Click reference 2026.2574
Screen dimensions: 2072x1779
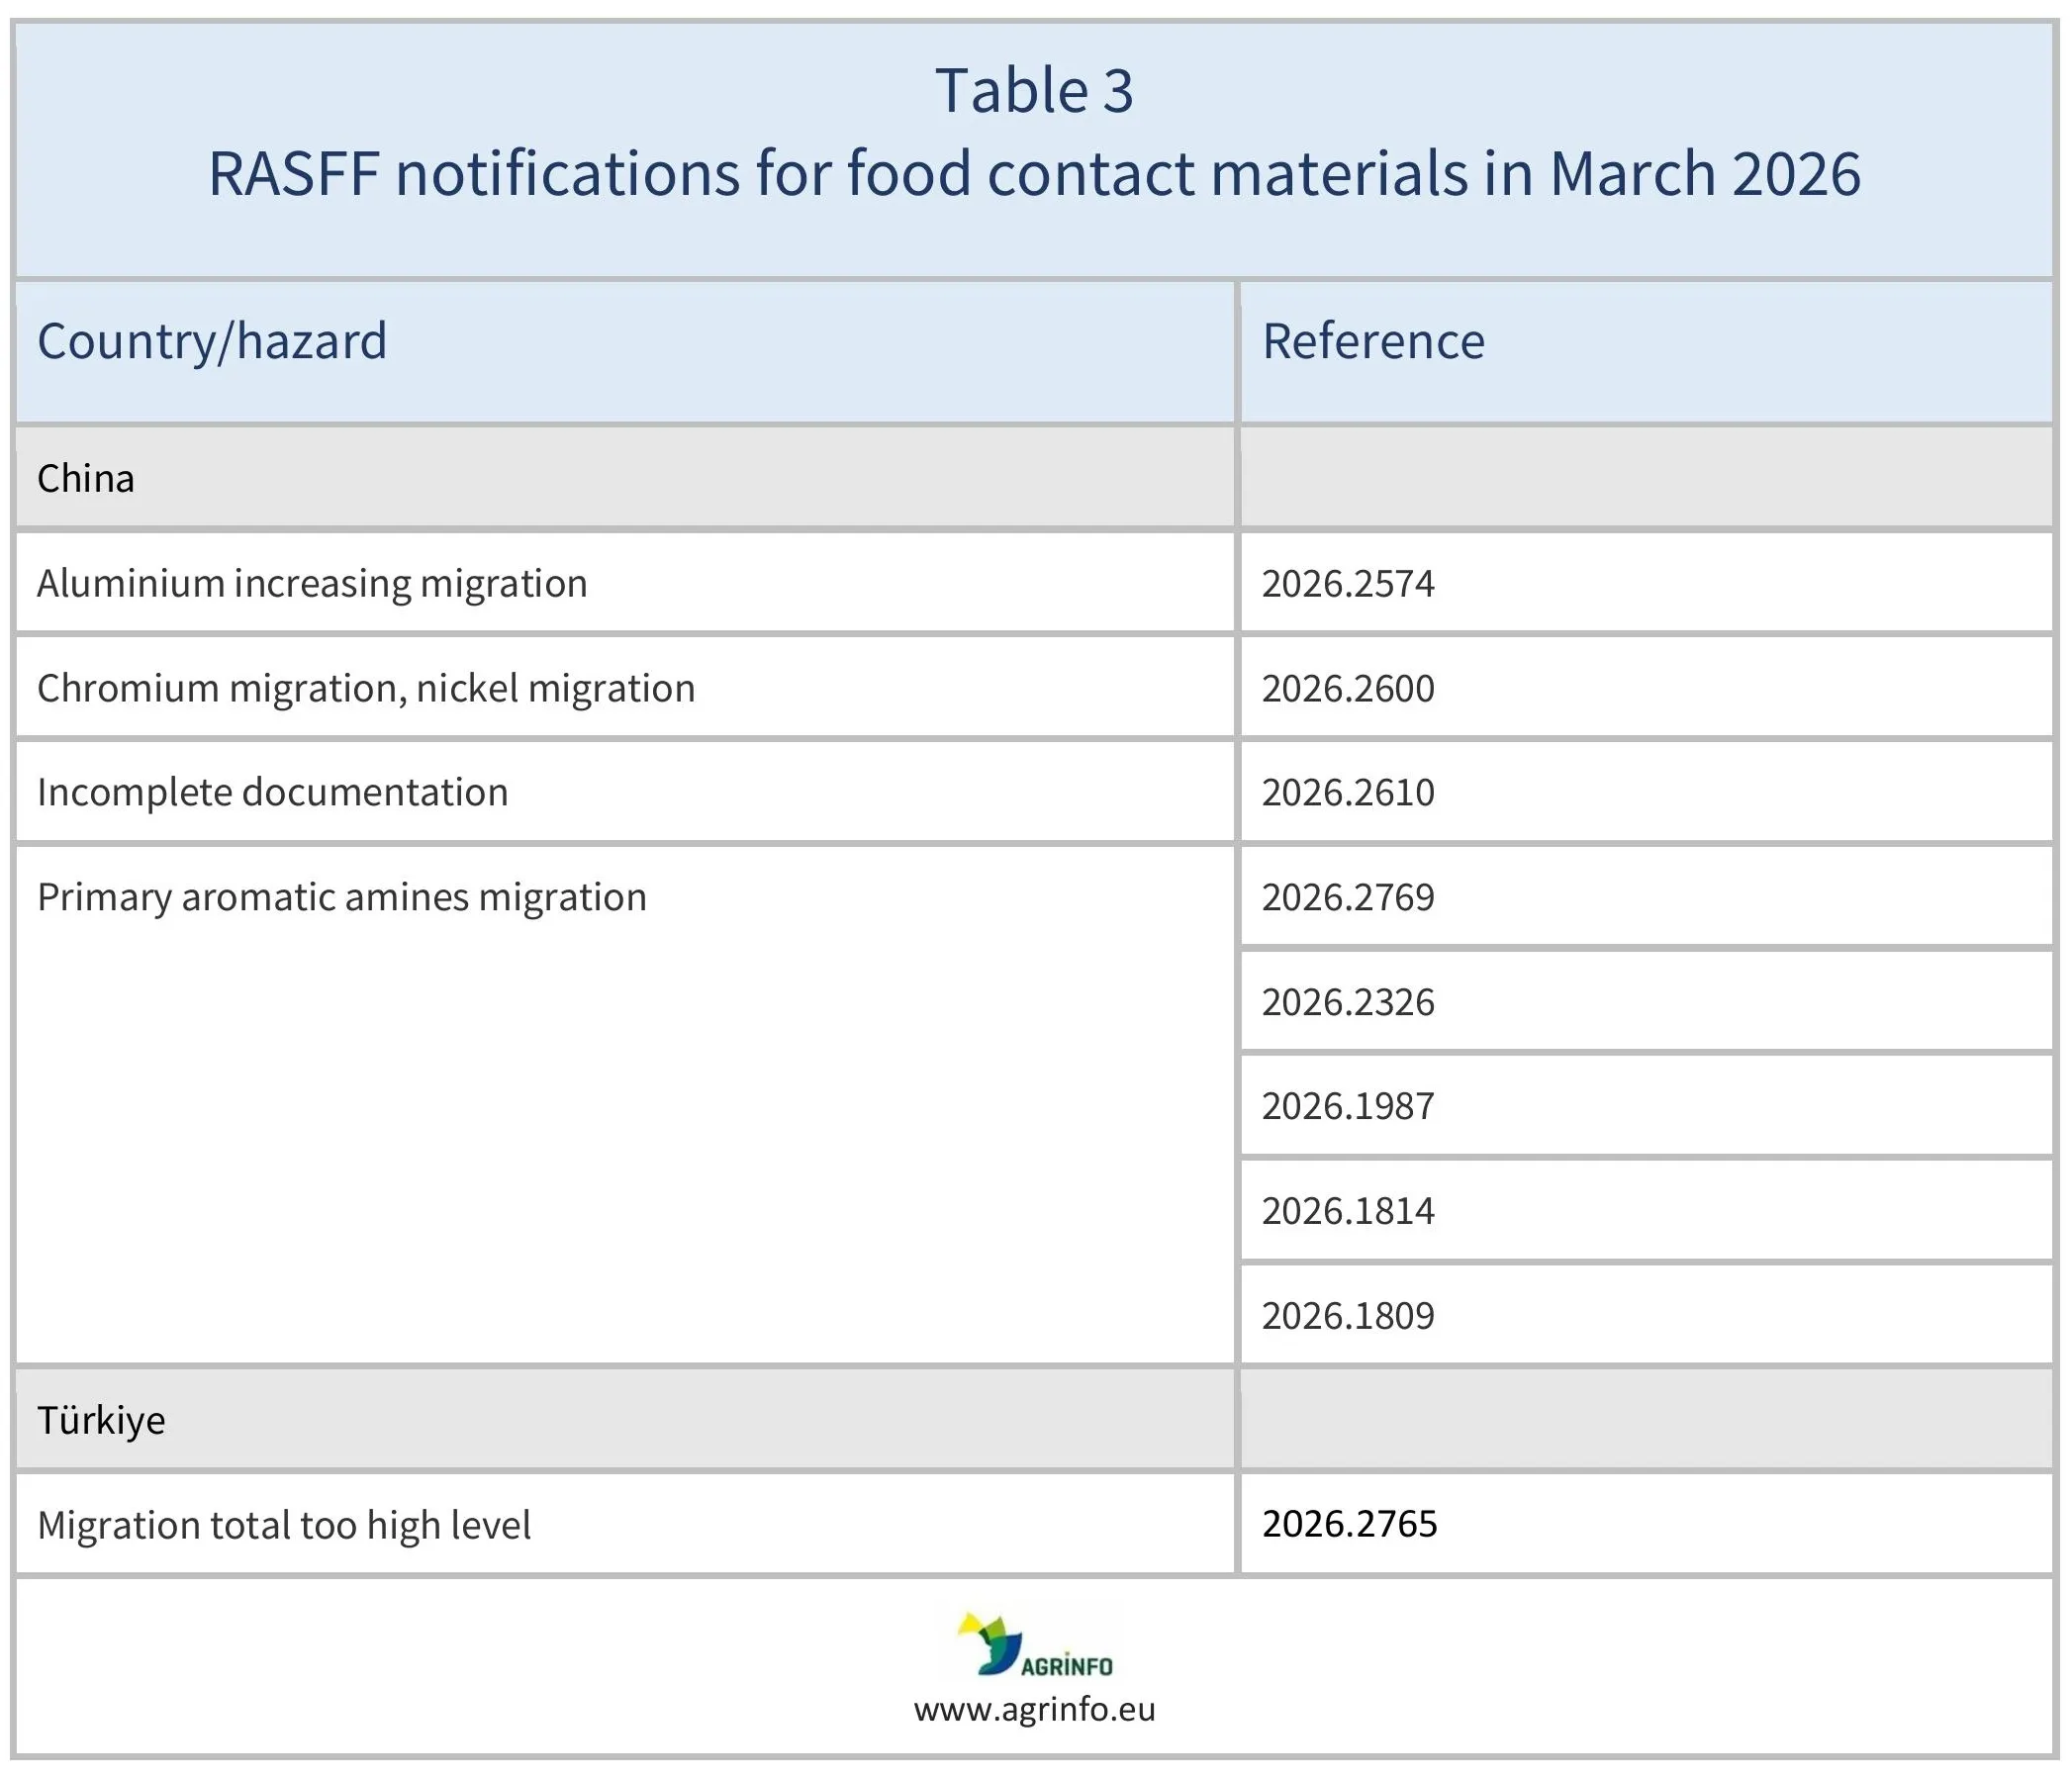click(1348, 583)
